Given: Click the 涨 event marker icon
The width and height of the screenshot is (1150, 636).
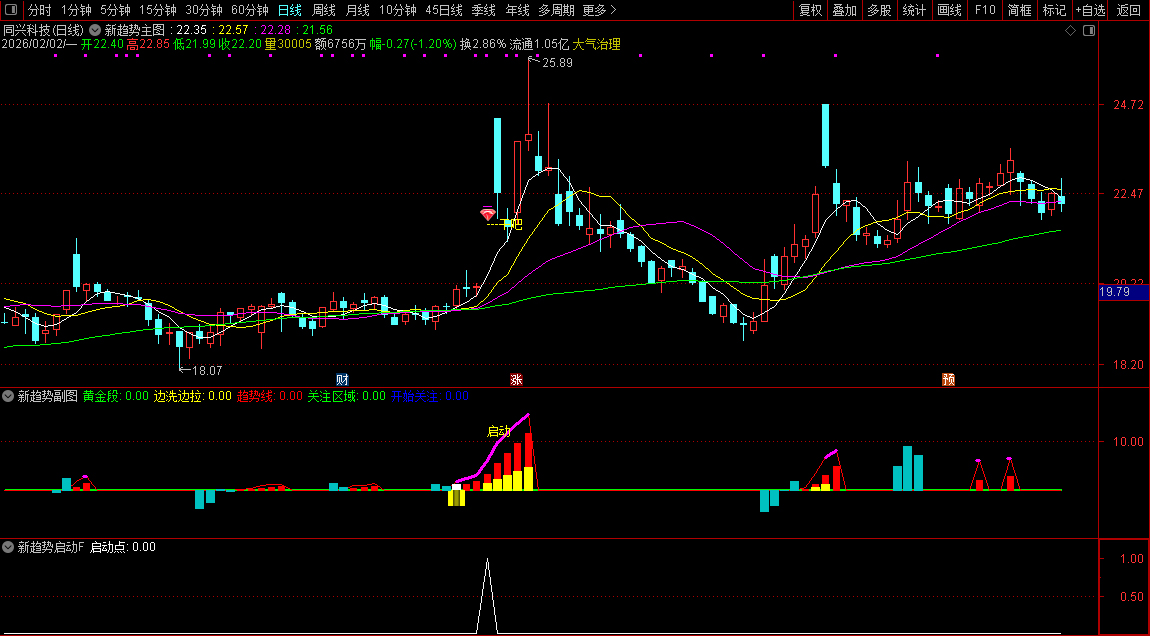Looking at the screenshot, I should pyautogui.click(x=516, y=379).
